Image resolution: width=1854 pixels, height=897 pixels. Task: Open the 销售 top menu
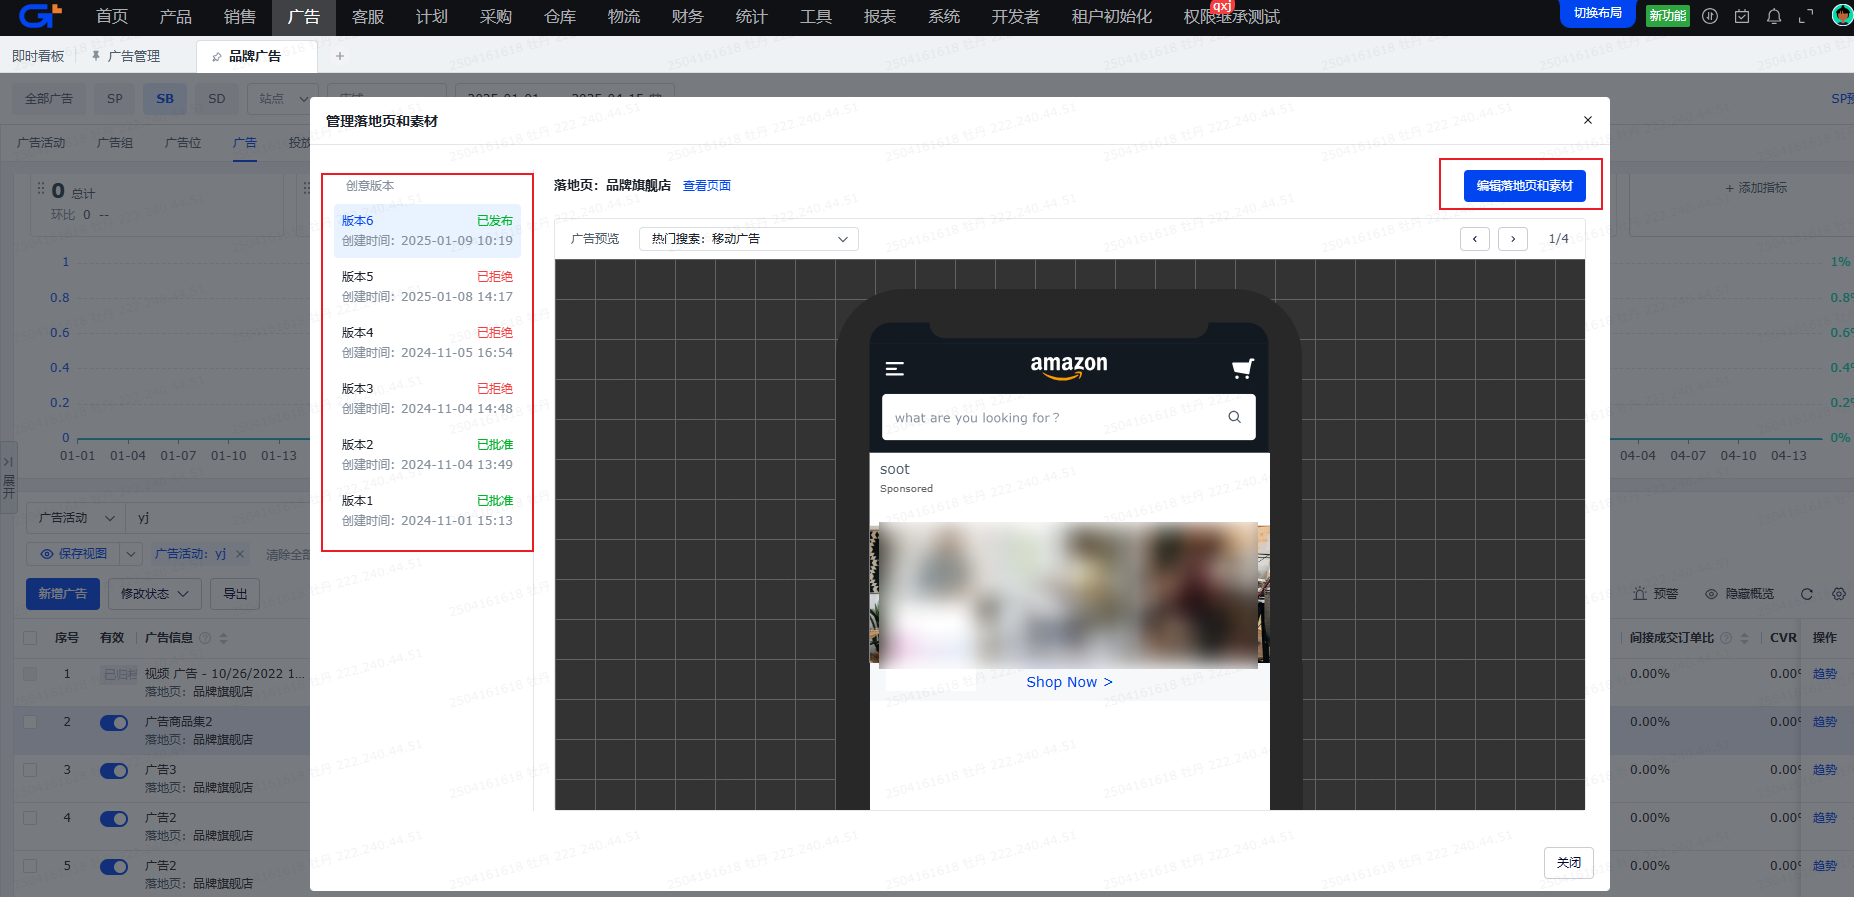[240, 17]
